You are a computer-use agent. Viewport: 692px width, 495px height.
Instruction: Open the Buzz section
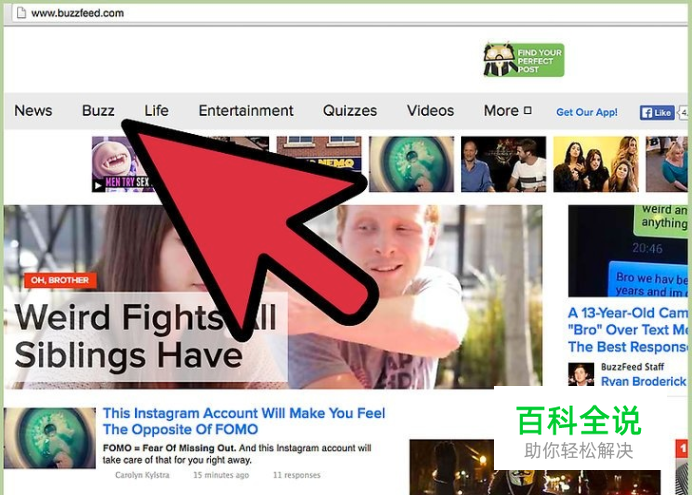[98, 110]
